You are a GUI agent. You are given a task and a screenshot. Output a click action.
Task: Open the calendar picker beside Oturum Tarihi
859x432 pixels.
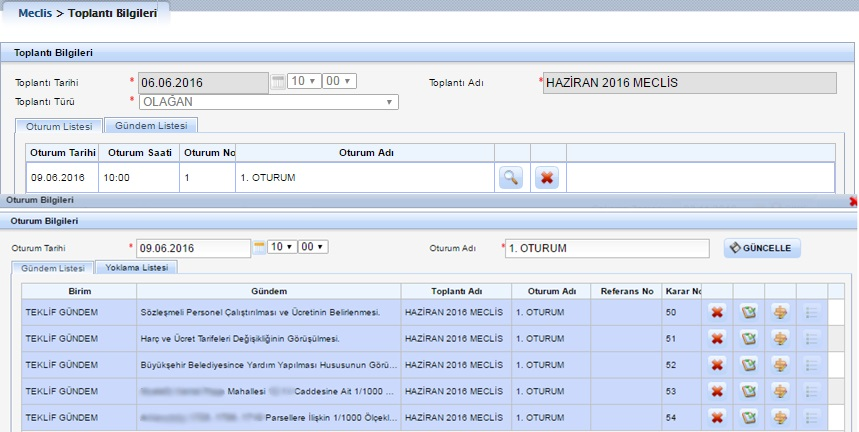coord(259,247)
